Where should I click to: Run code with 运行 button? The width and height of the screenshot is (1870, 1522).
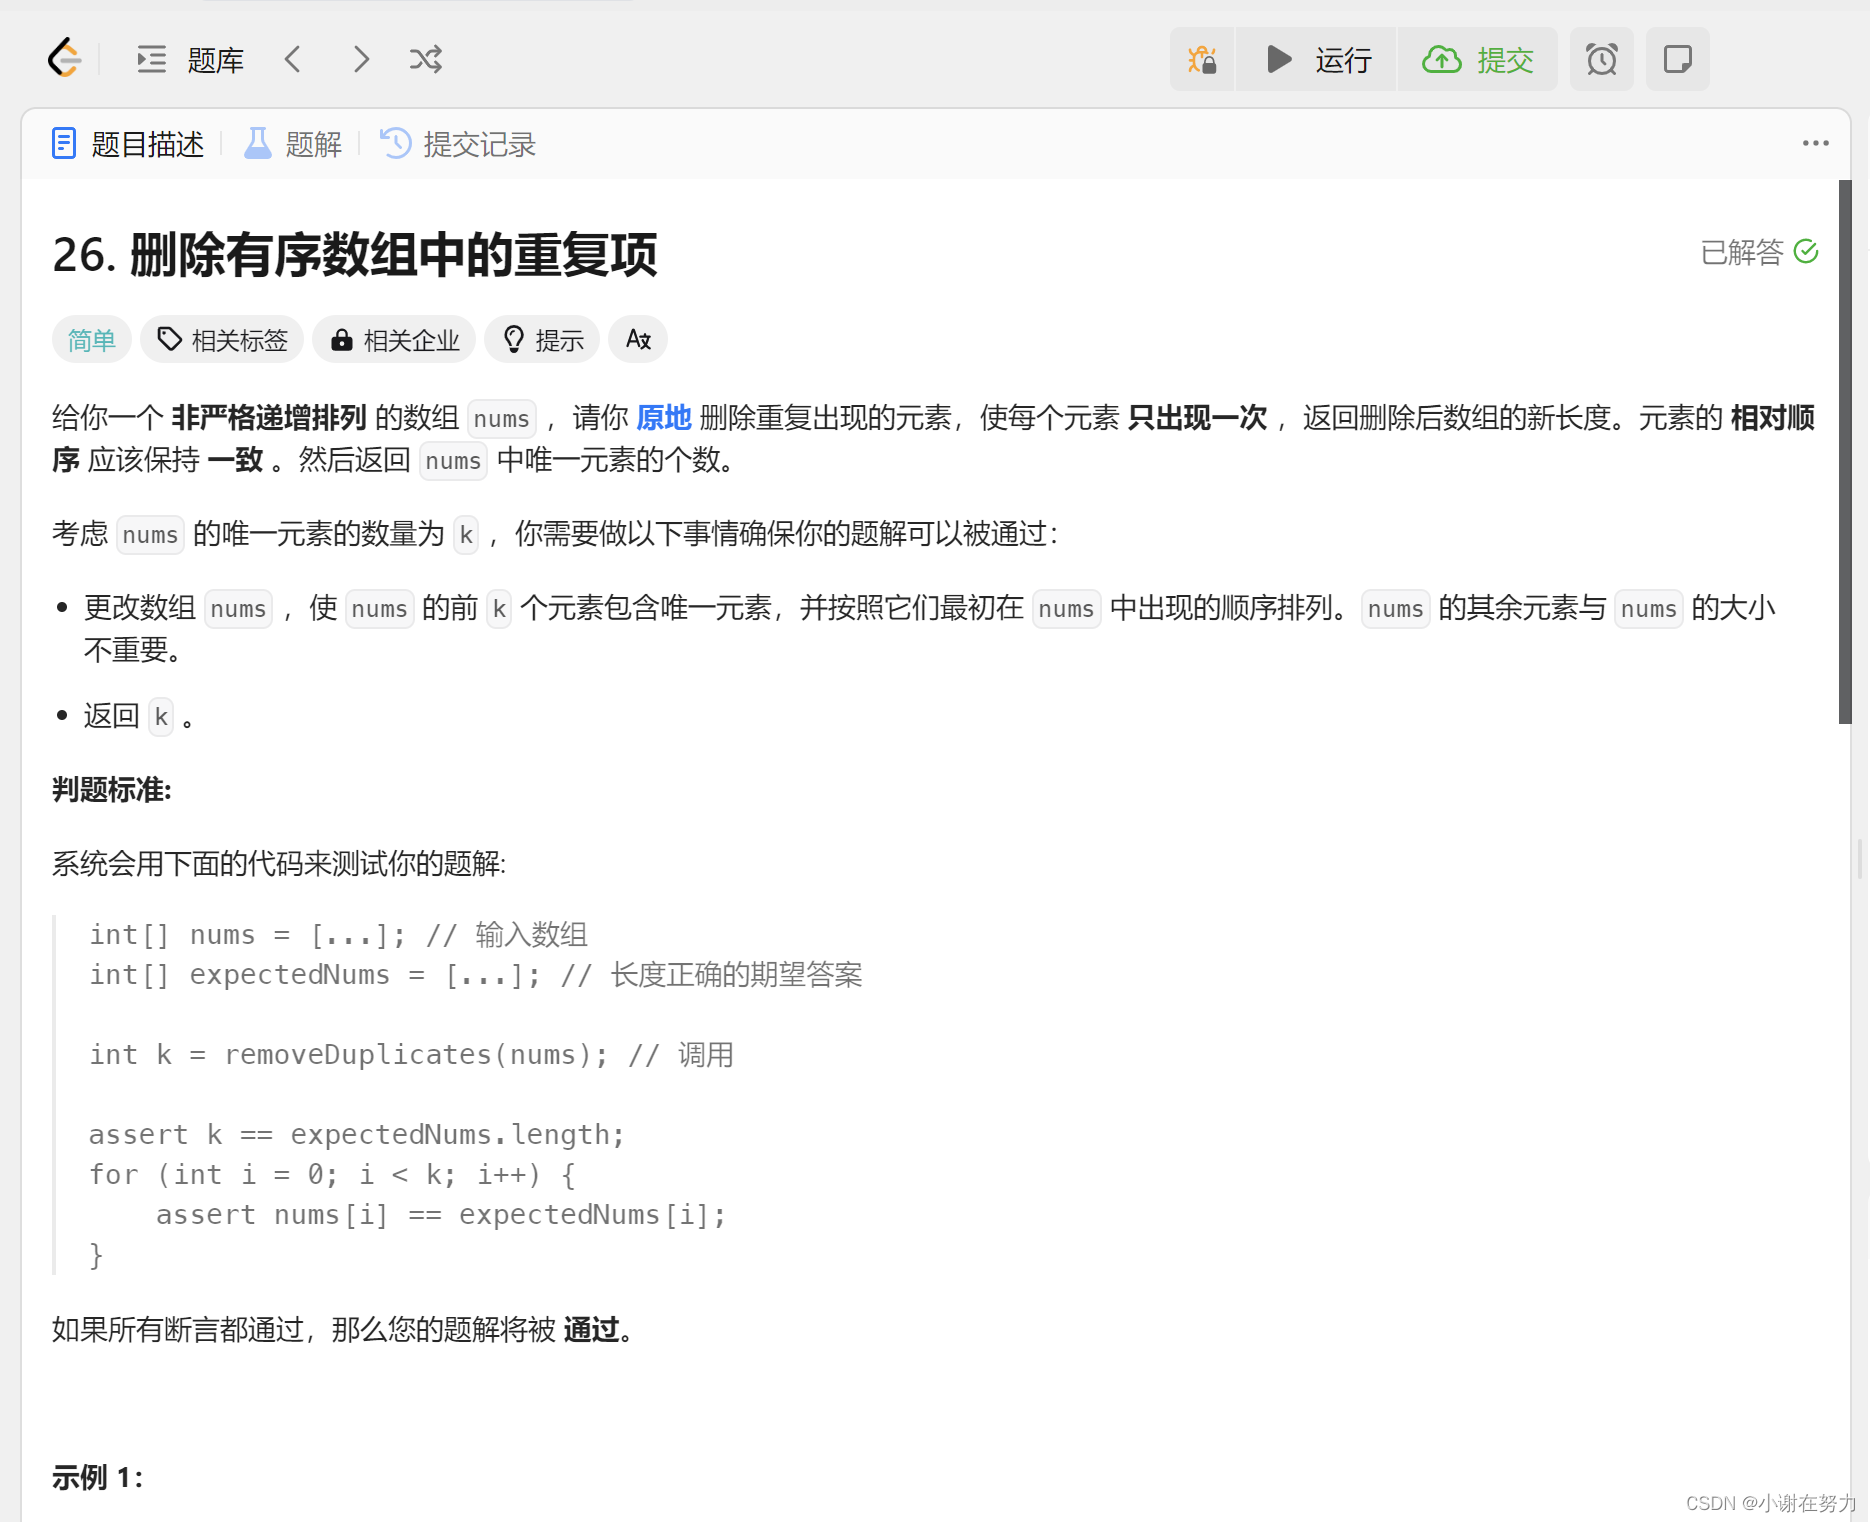(1317, 60)
